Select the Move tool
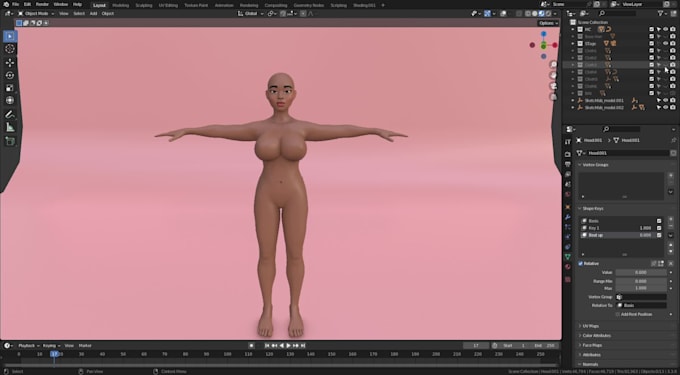This screenshot has height=375, width=680. tap(10, 63)
